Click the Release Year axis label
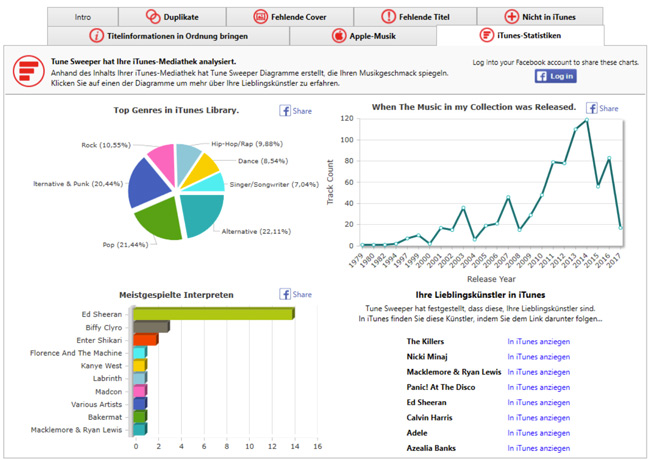The height and width of the screenshot is (460, 650). (x=491, y=279)
